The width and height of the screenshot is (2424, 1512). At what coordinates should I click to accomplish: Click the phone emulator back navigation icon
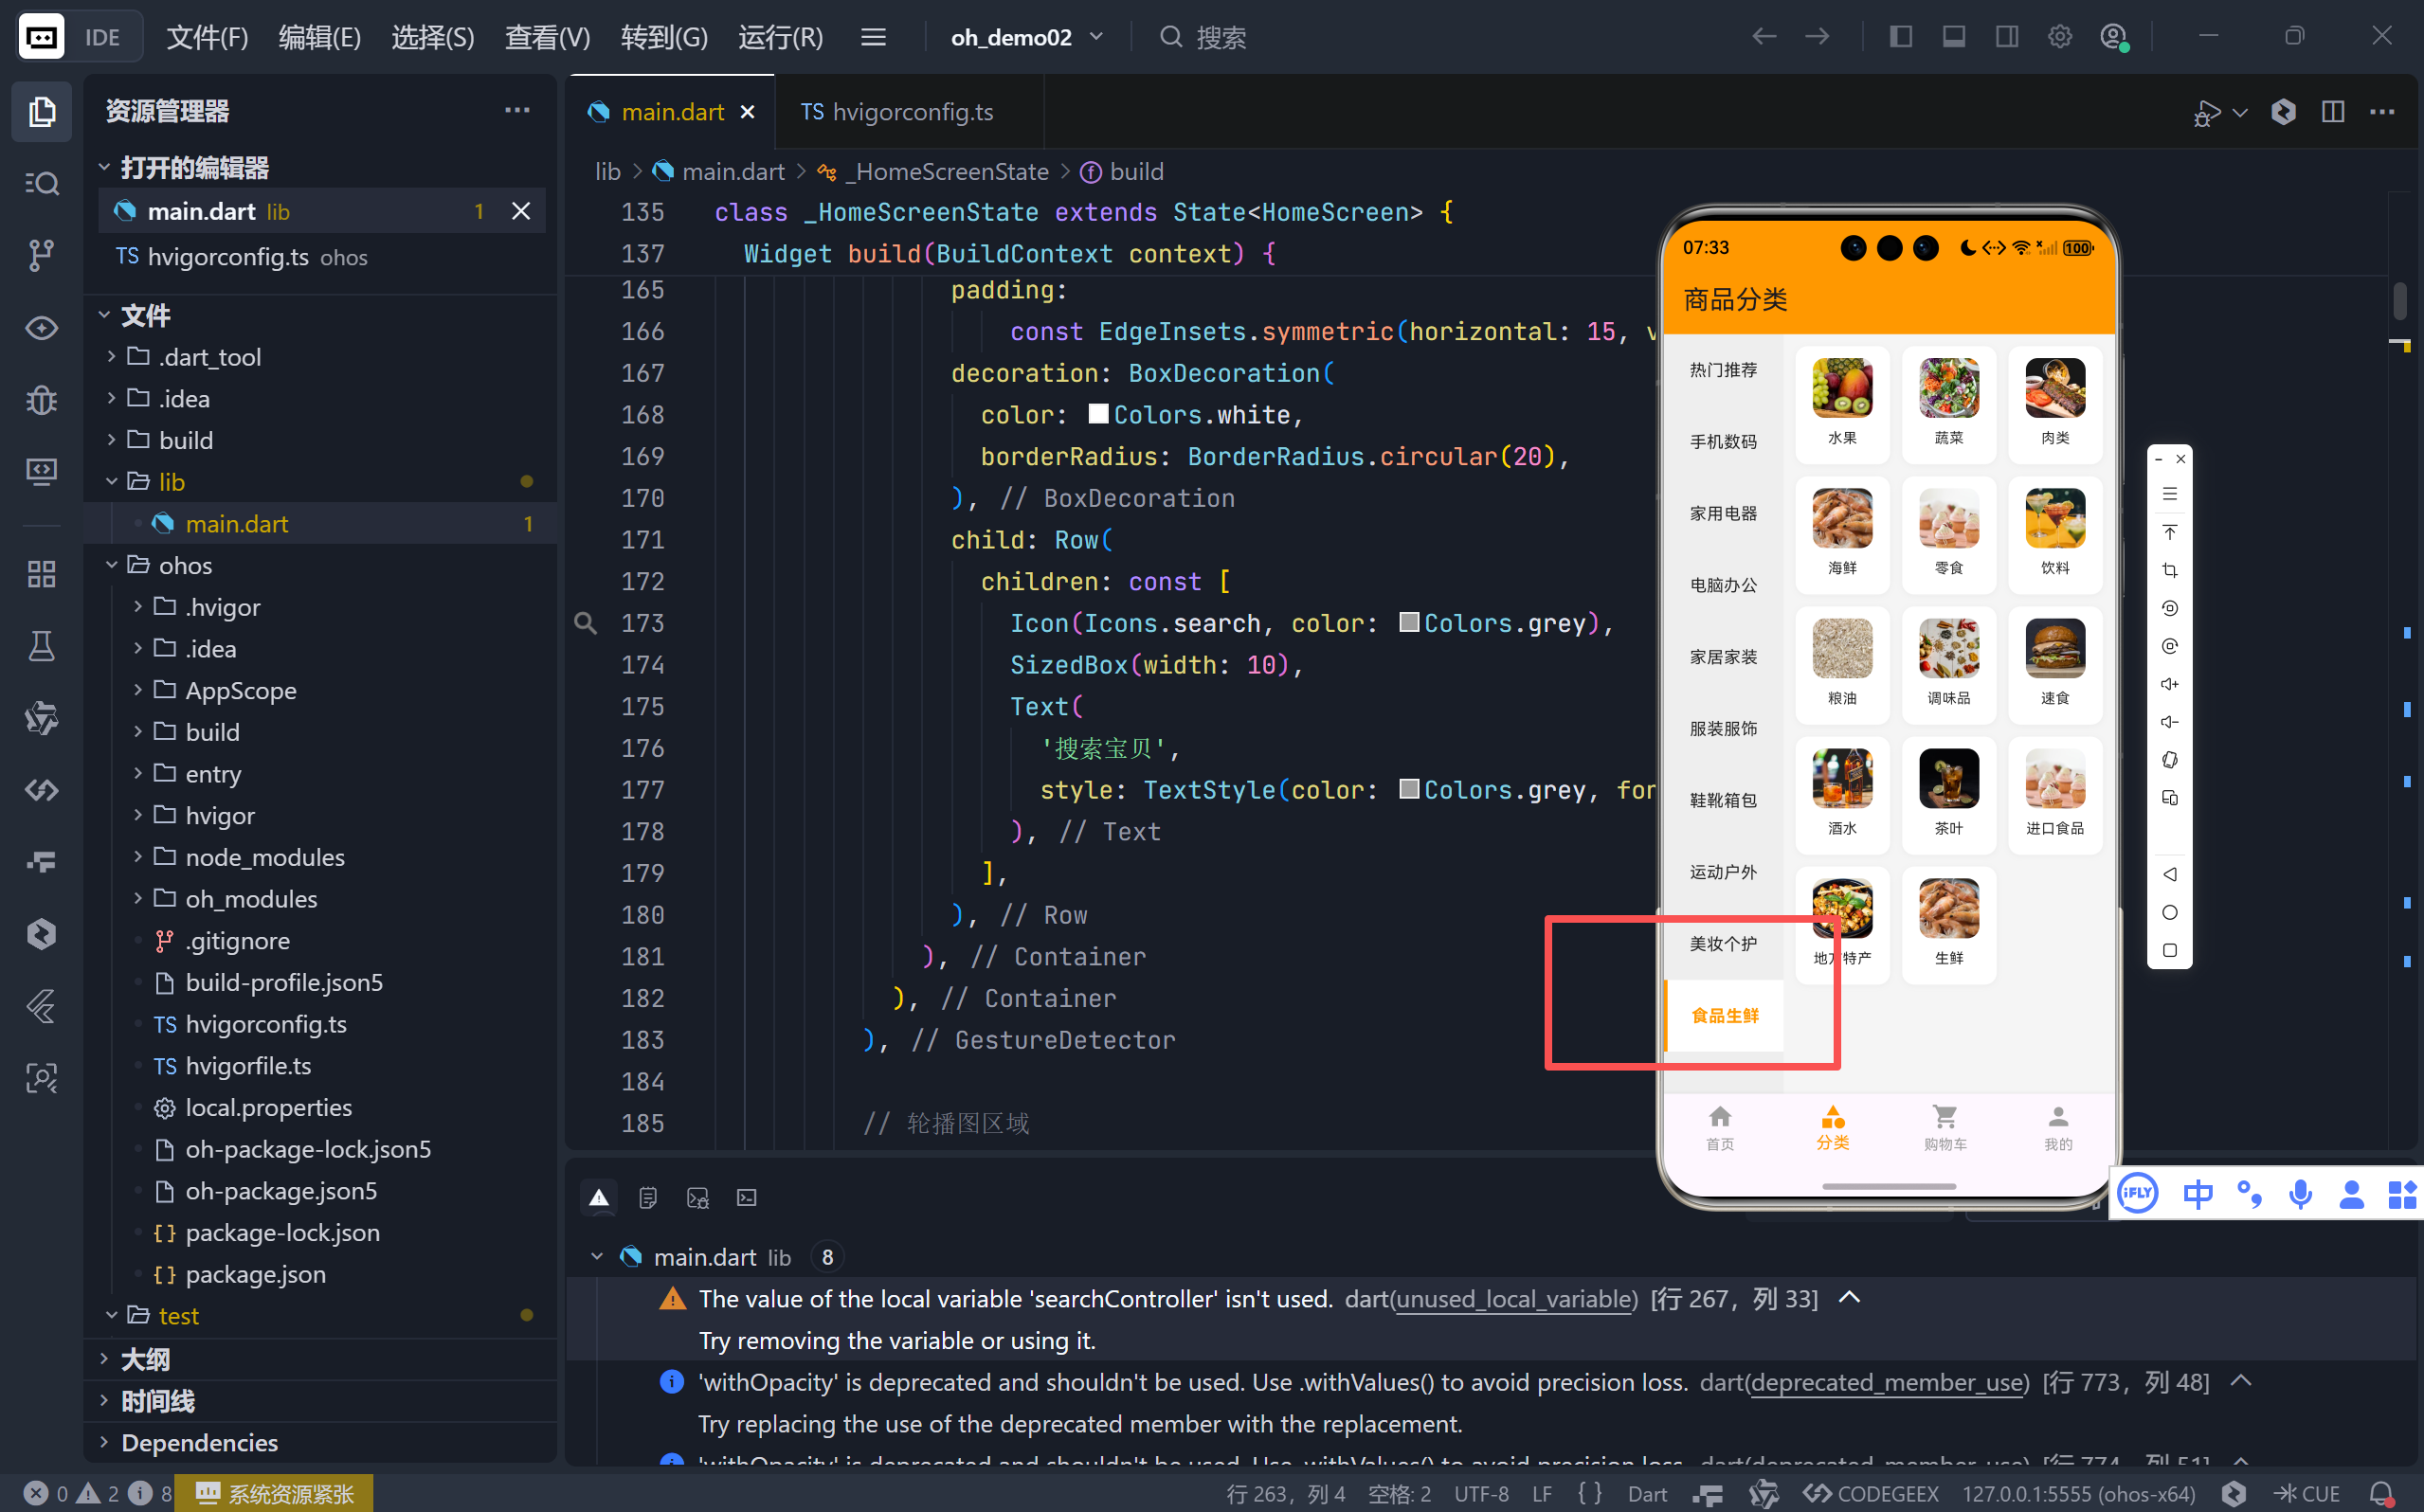click(2169, 874)
